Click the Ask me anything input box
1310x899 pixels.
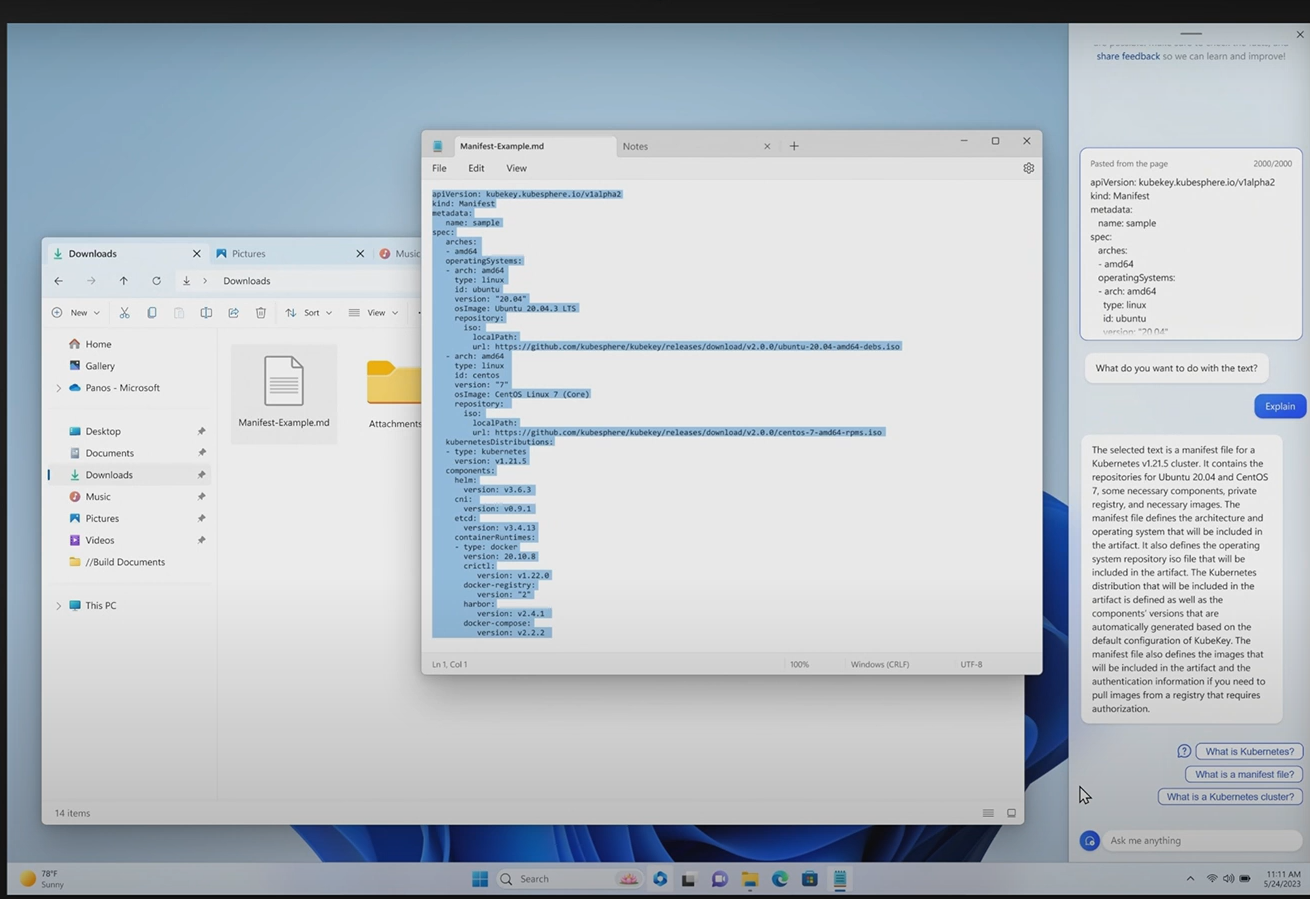[1200, 840]
